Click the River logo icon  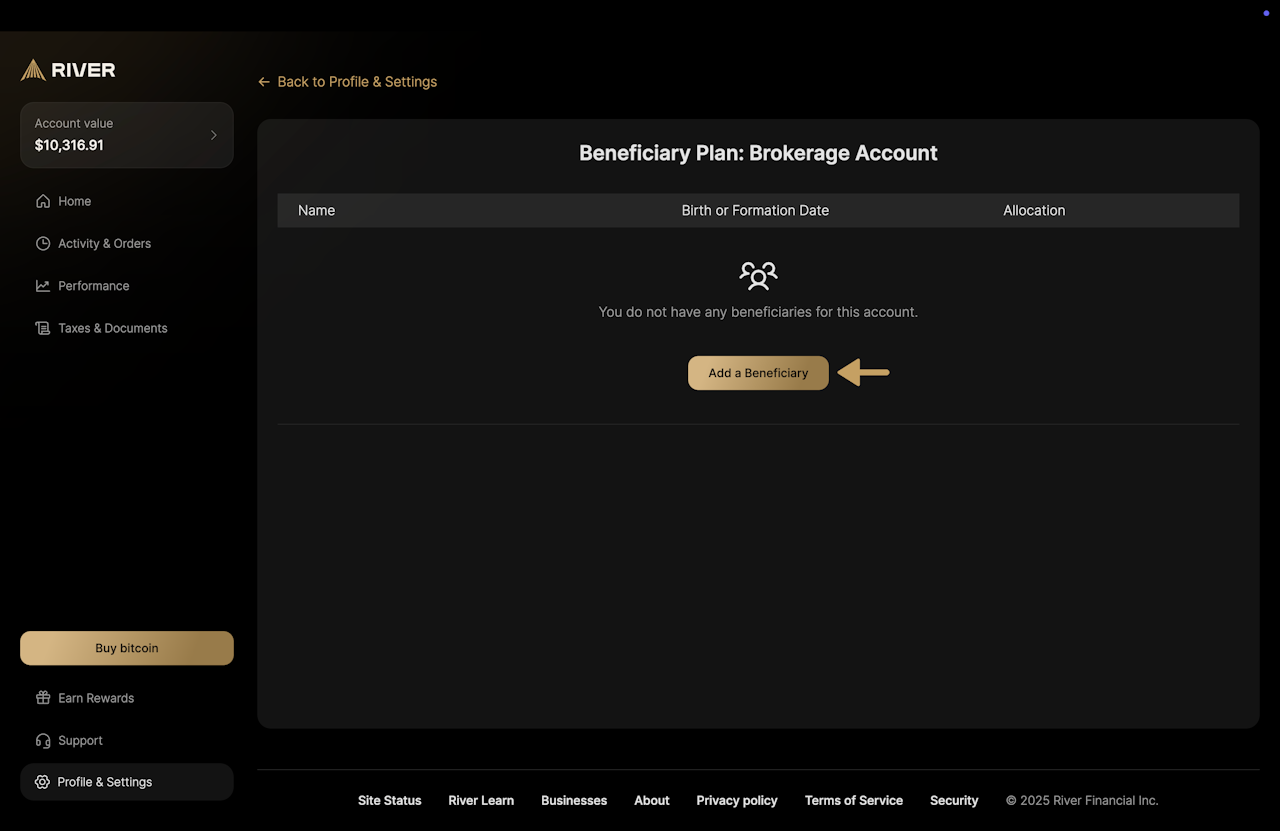[33, 70]
